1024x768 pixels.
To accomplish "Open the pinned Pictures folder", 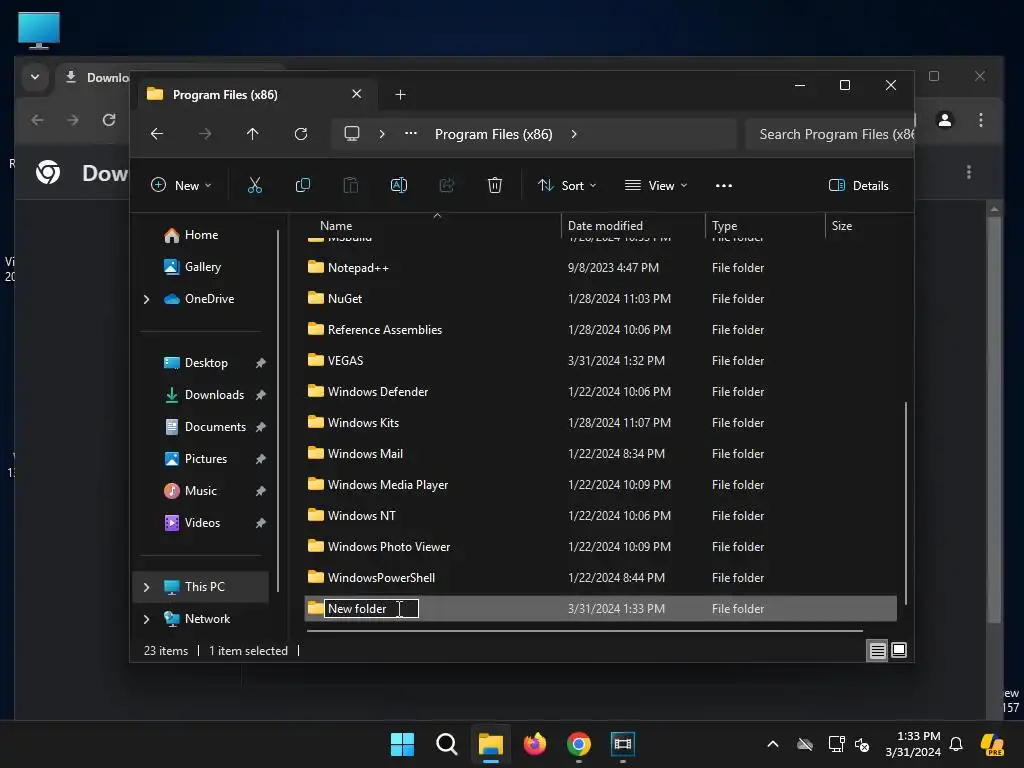I will [x=195, y=459].
